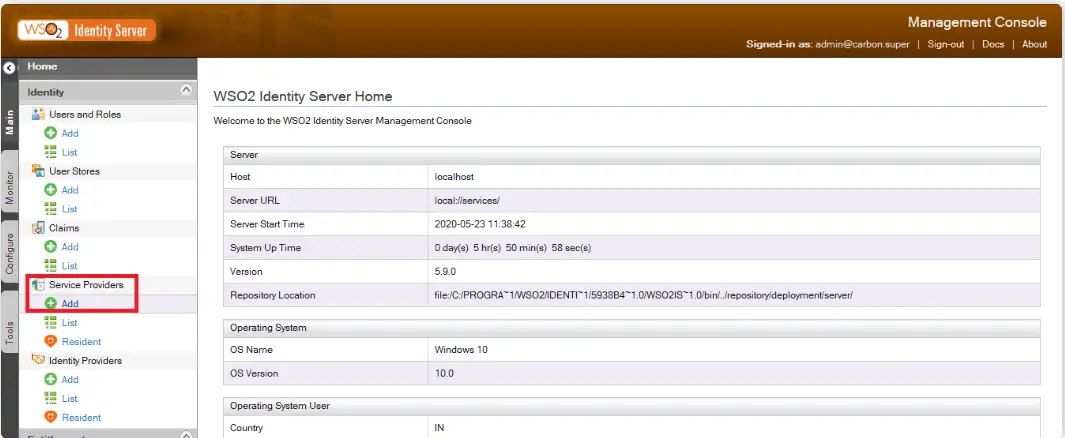Click the OS Name value Windows 10
Screen dimensions: 1065x438
click(461, 350)
